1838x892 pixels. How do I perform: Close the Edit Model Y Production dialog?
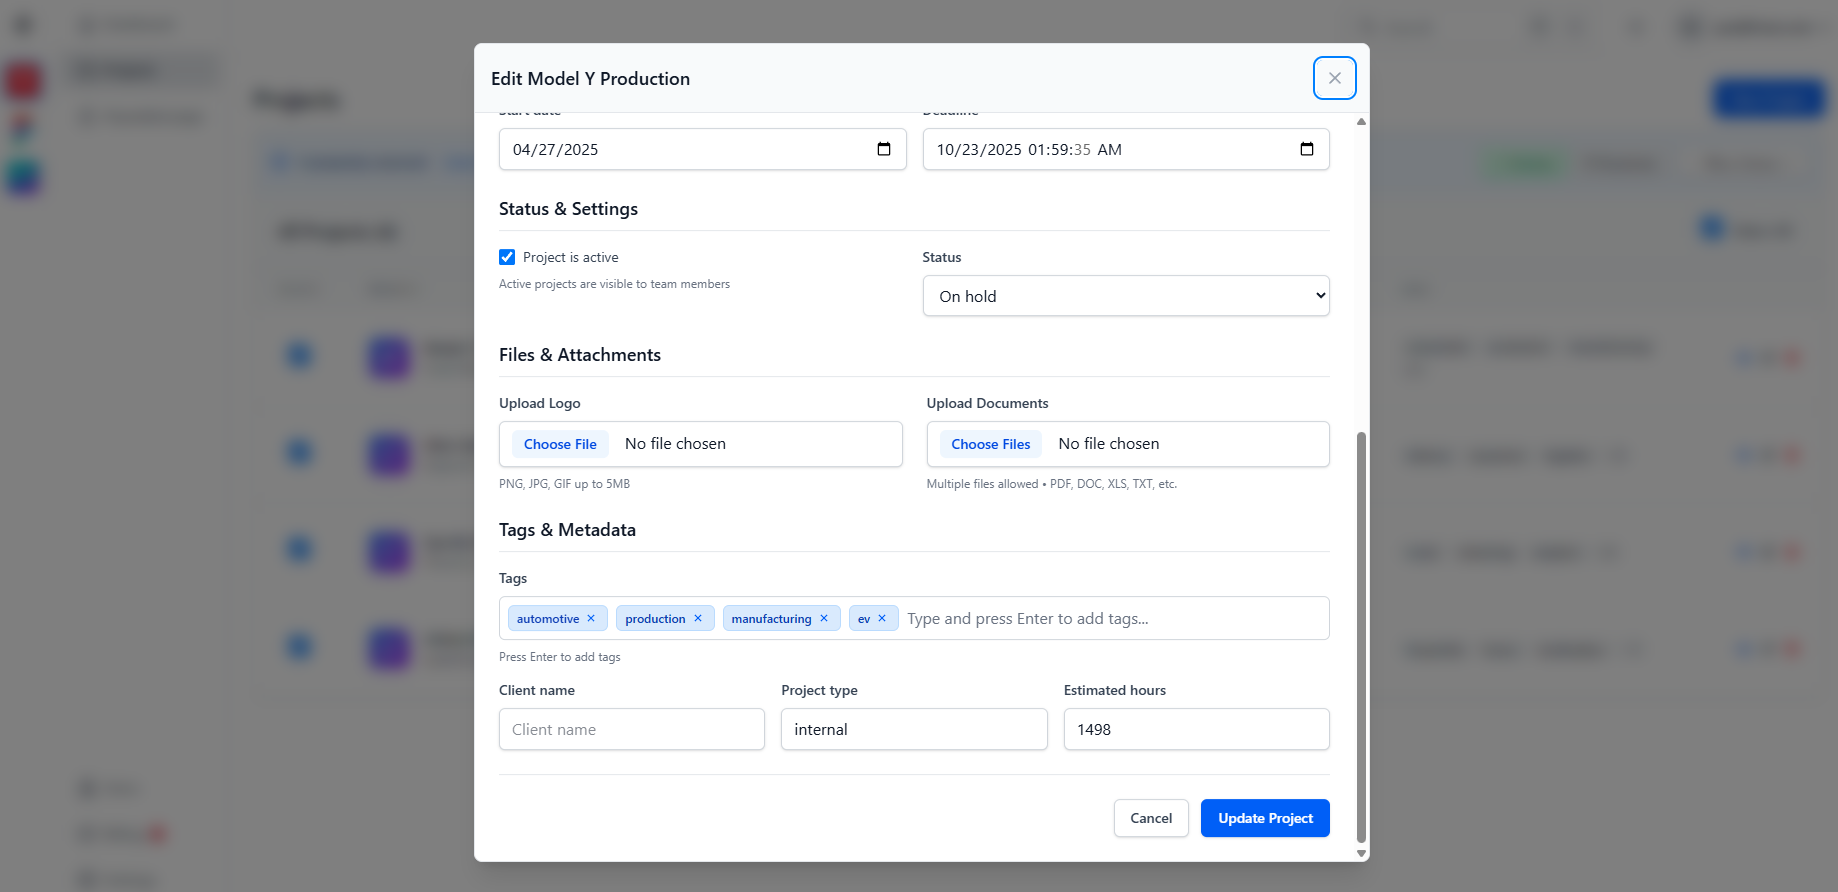click(x=1334, y=78)
